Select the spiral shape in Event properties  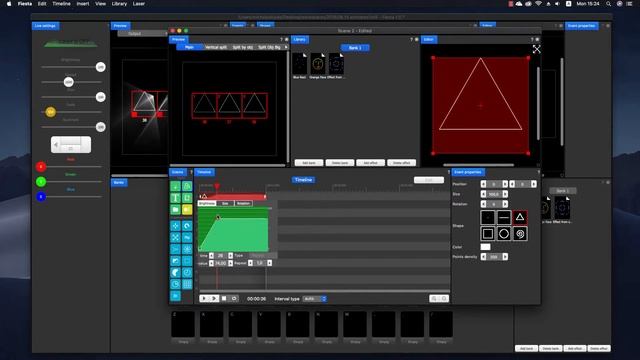pyautogui.click(x=520, y=234)
